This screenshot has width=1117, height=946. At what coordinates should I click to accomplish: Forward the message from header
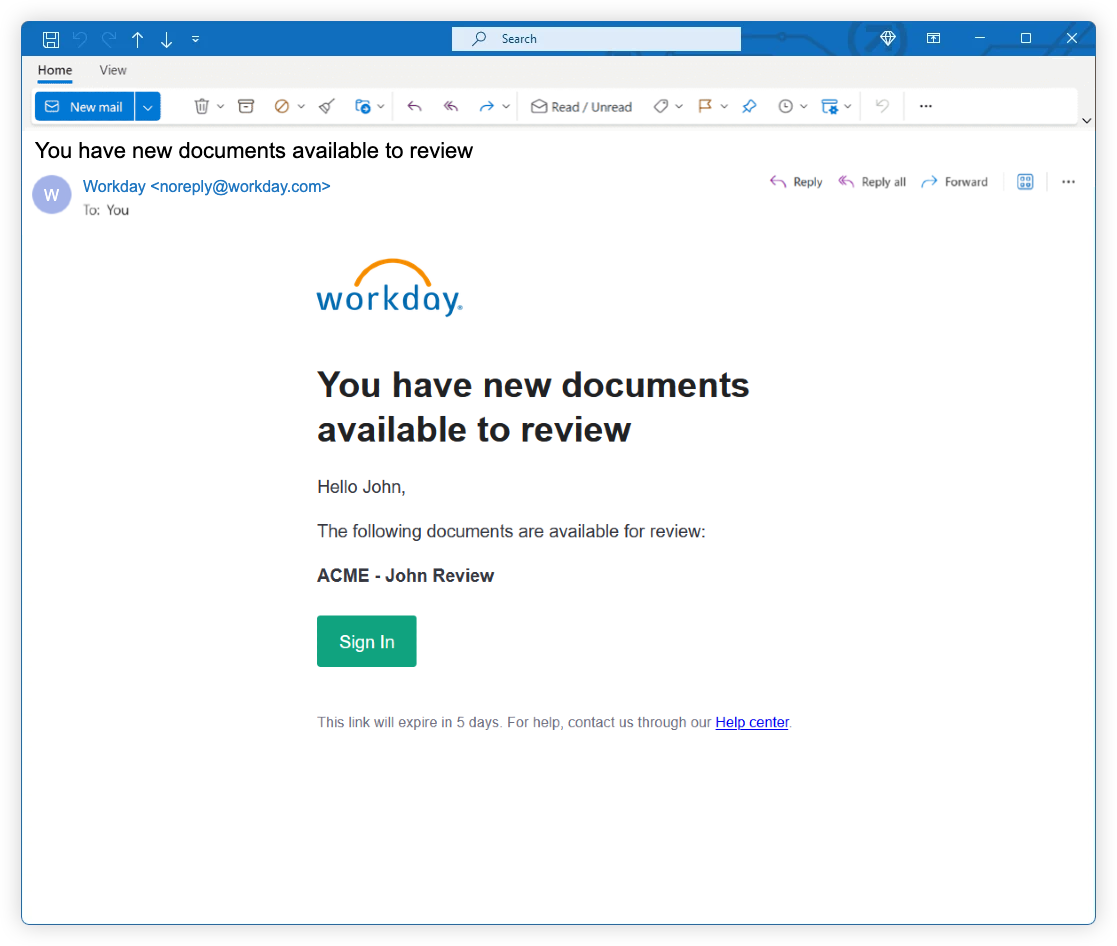954,182
